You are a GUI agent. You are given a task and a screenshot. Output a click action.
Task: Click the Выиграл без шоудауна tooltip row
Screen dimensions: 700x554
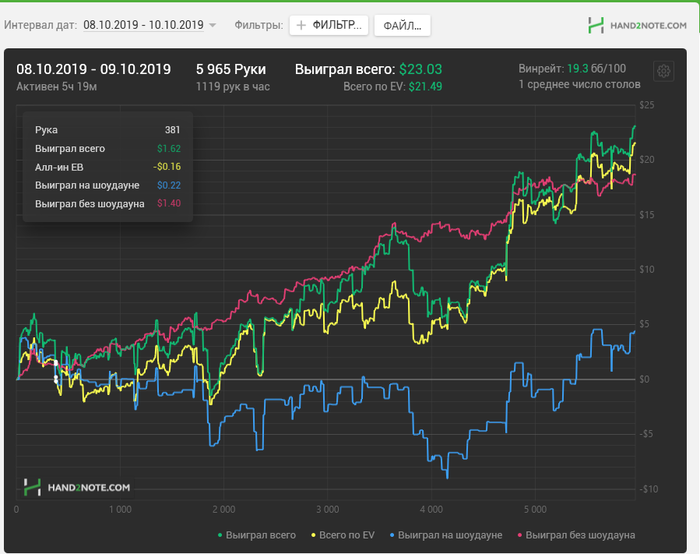click(x=107, y=204)
